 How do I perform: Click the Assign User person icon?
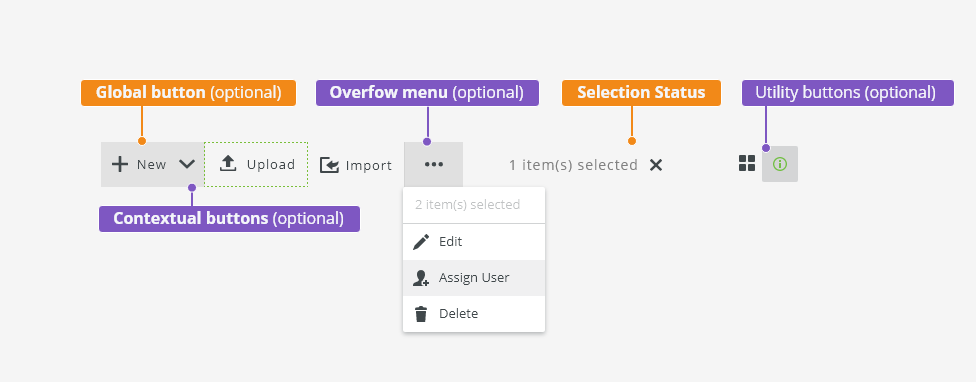click(421, 278)
